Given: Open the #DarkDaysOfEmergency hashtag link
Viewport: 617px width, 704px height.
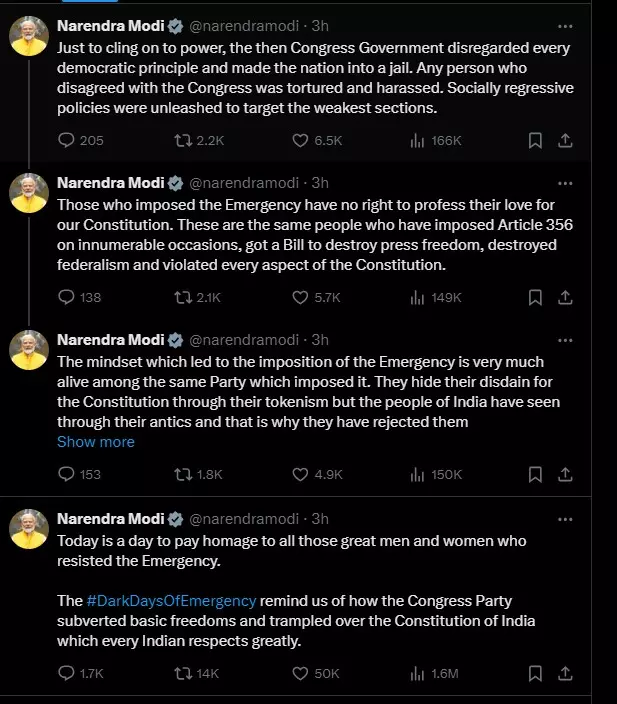Looking at the screenshot, I should 171,601.
